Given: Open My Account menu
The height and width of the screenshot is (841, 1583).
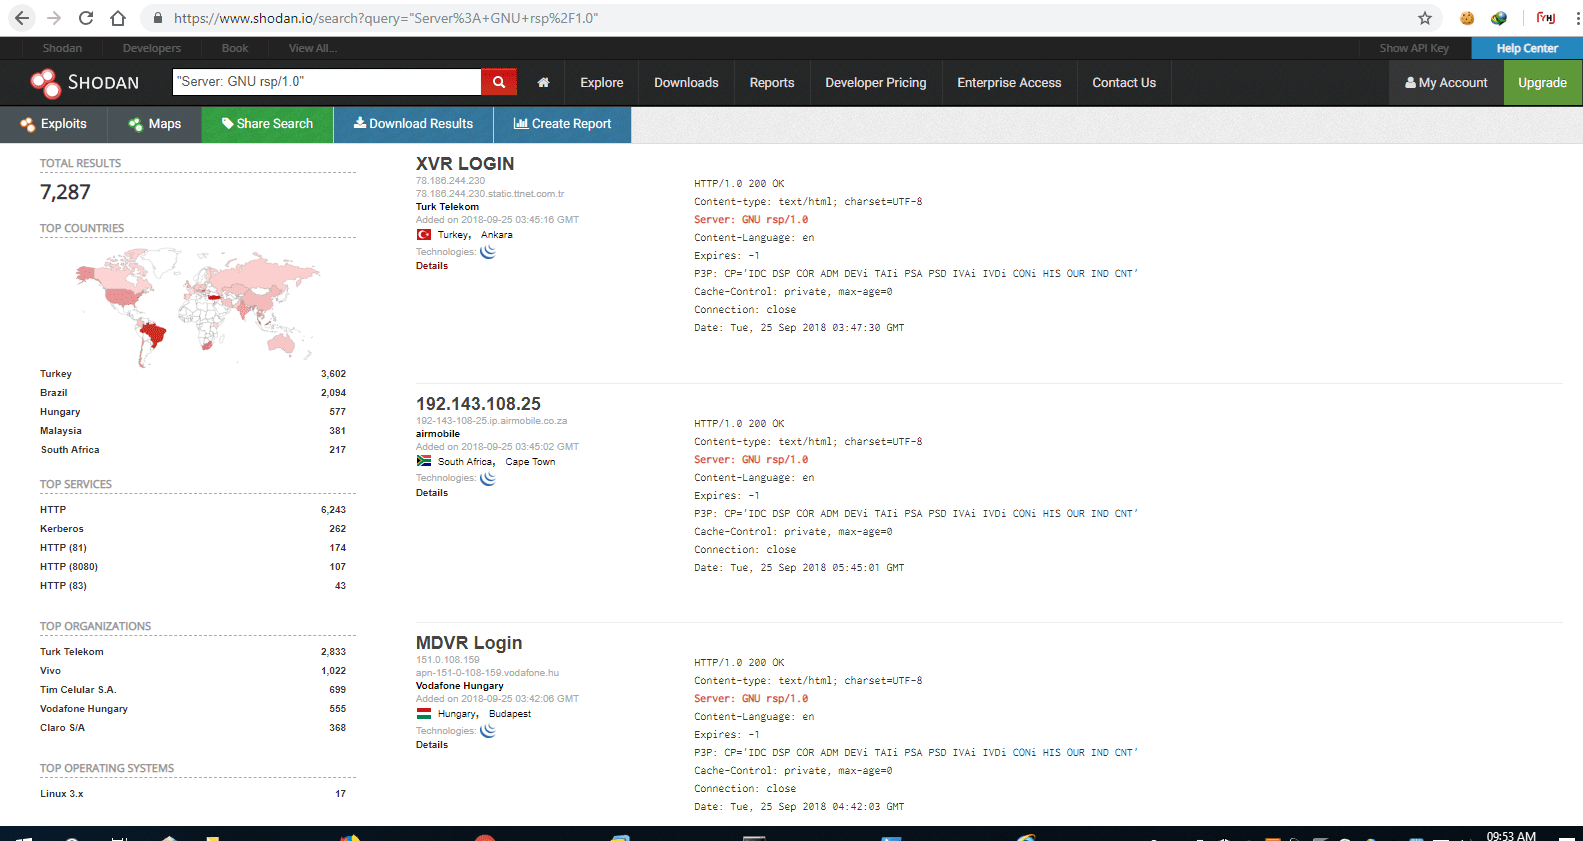Looking at the screenshot, I should [1446, 83].
